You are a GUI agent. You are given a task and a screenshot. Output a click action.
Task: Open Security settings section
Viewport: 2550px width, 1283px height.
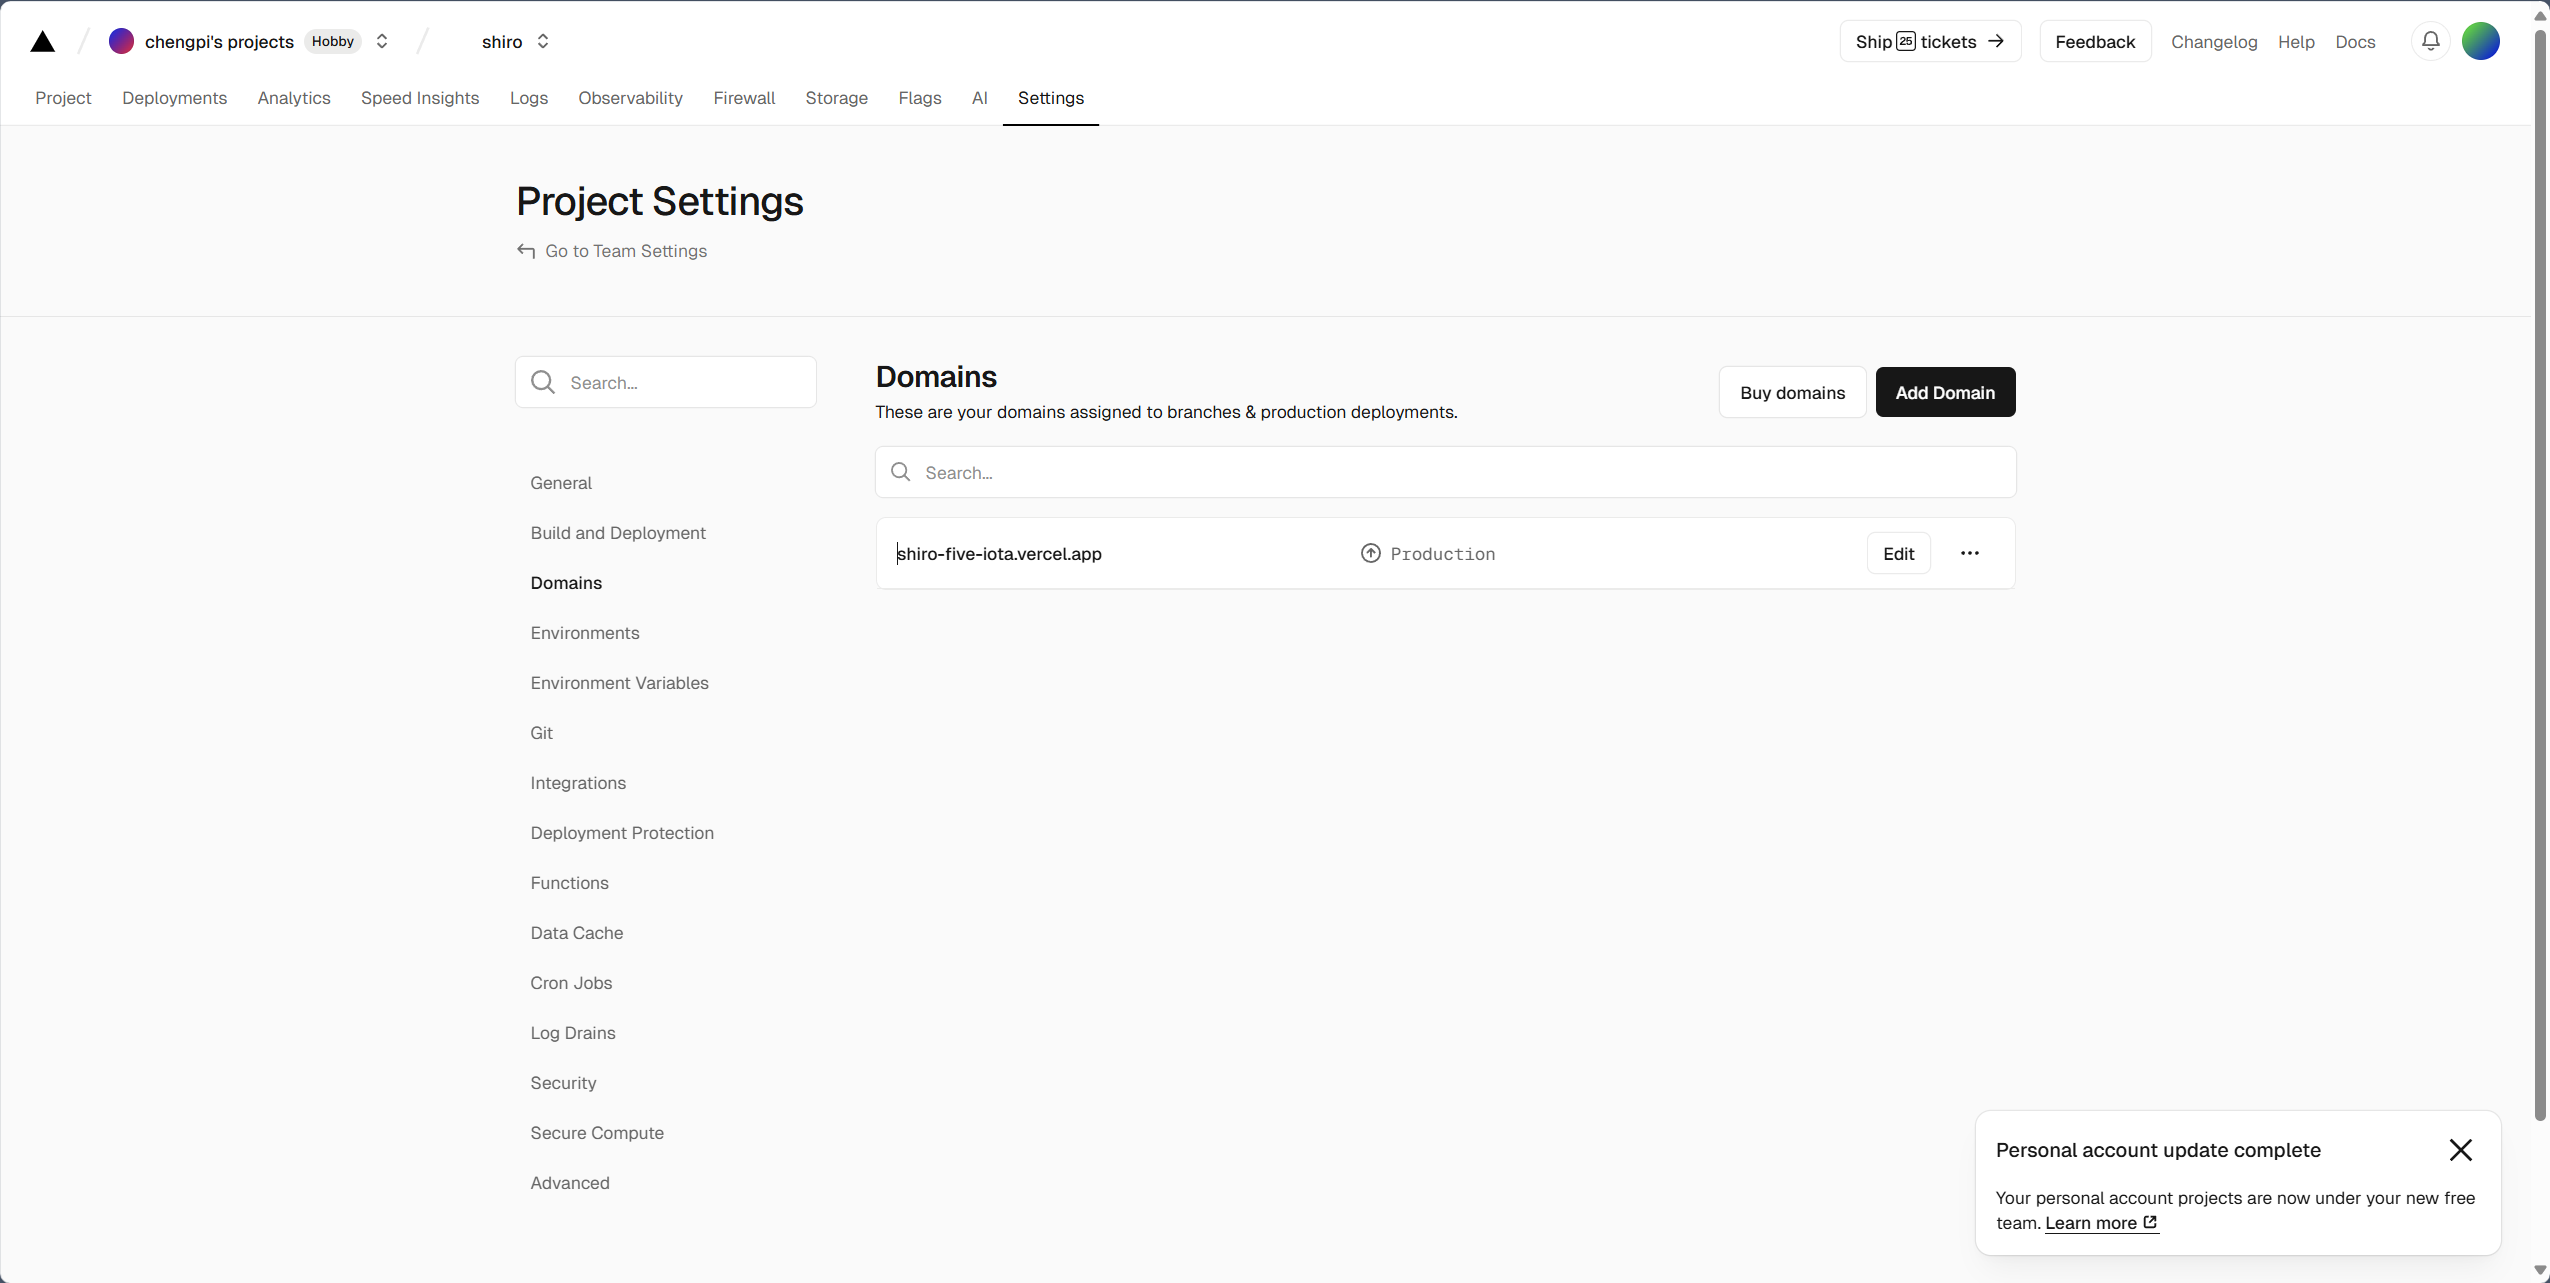point(563,1083)
